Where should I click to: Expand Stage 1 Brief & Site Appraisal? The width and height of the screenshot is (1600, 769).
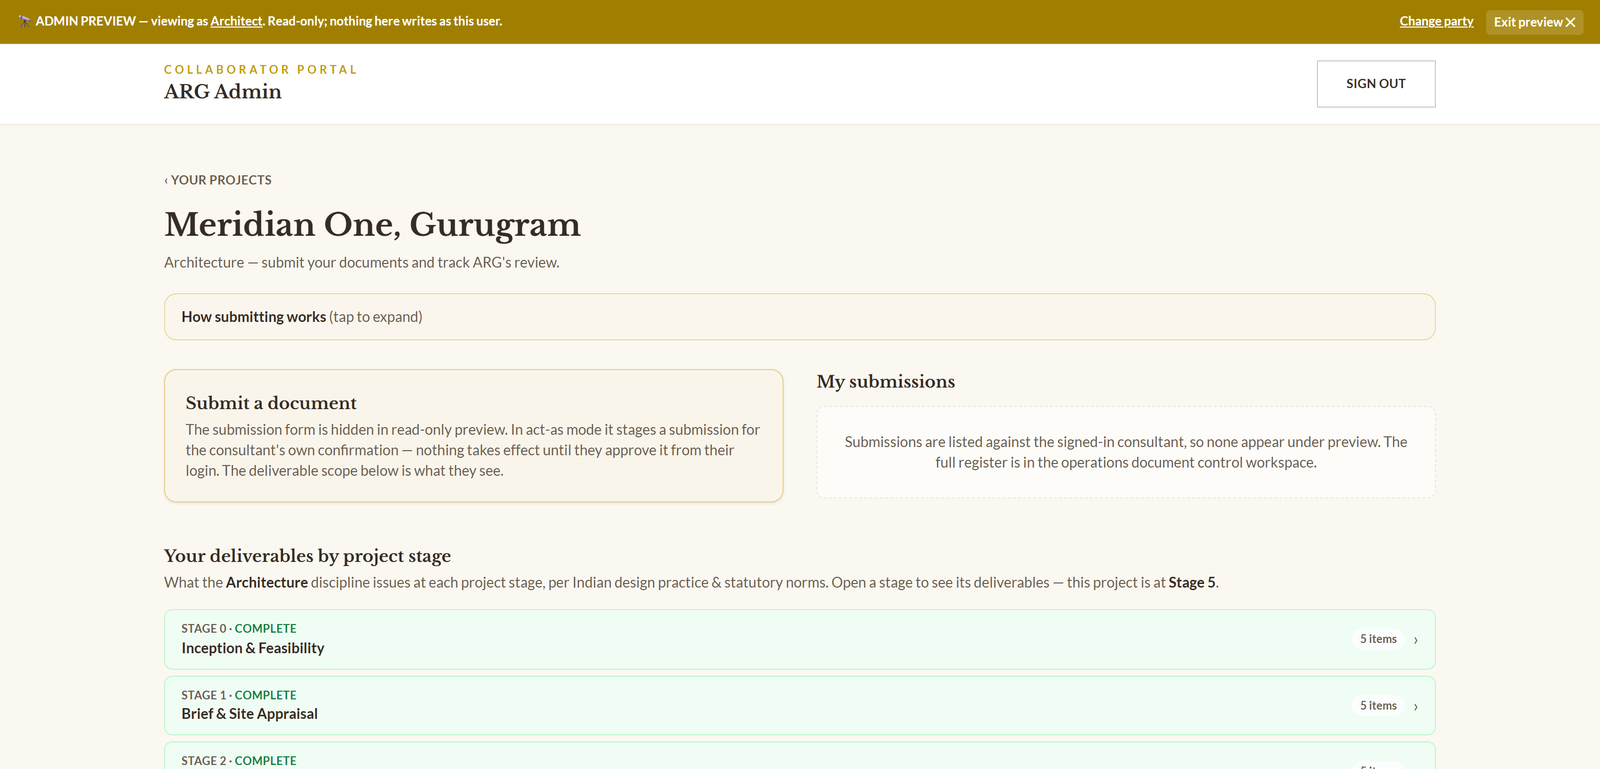pyautogui.click(x=800, y=706)
